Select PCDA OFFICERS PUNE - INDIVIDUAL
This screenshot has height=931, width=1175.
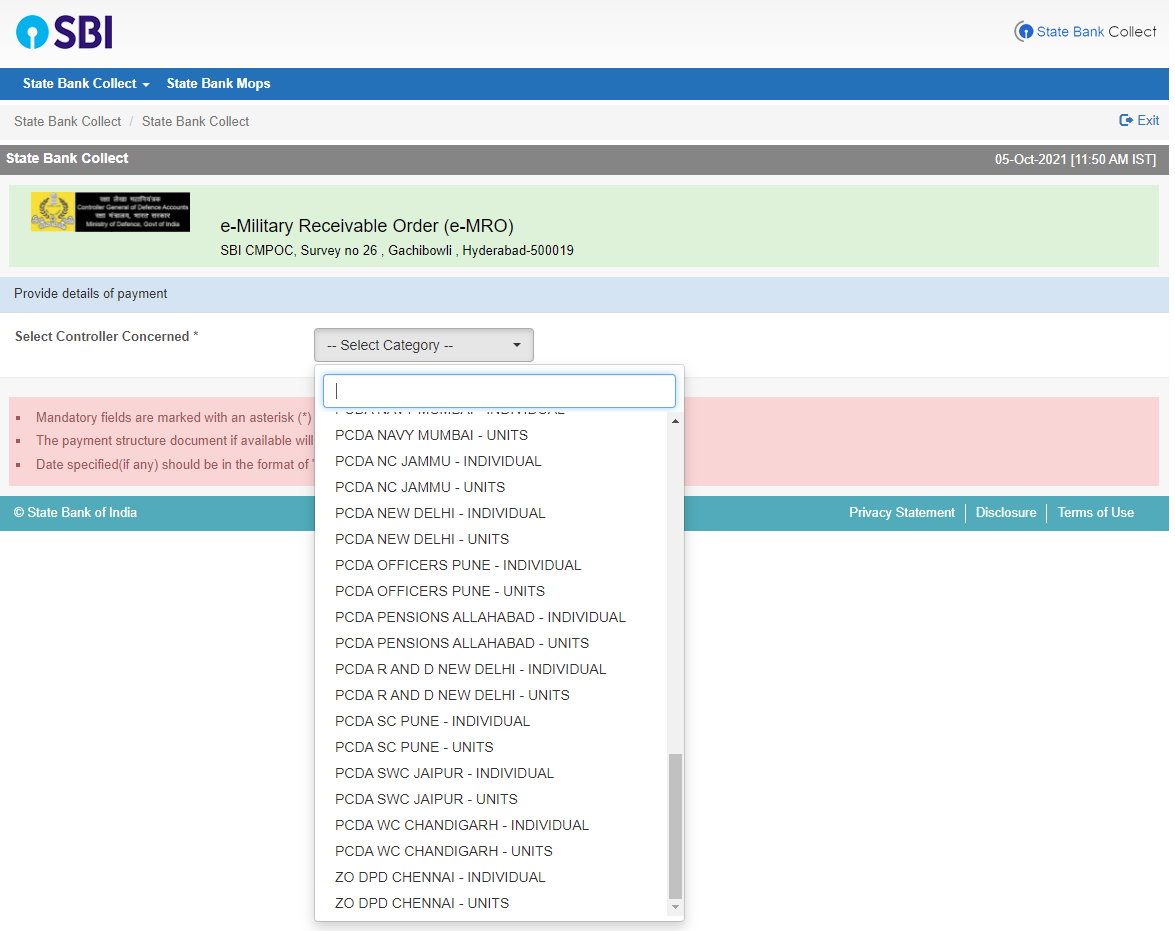coord(458,565)
